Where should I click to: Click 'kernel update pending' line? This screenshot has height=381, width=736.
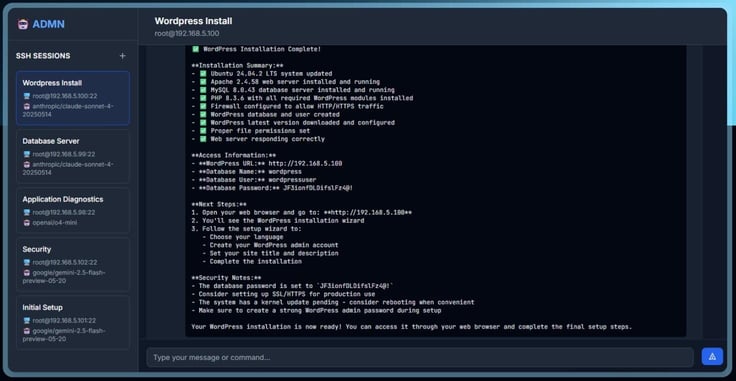coord(333,303)
